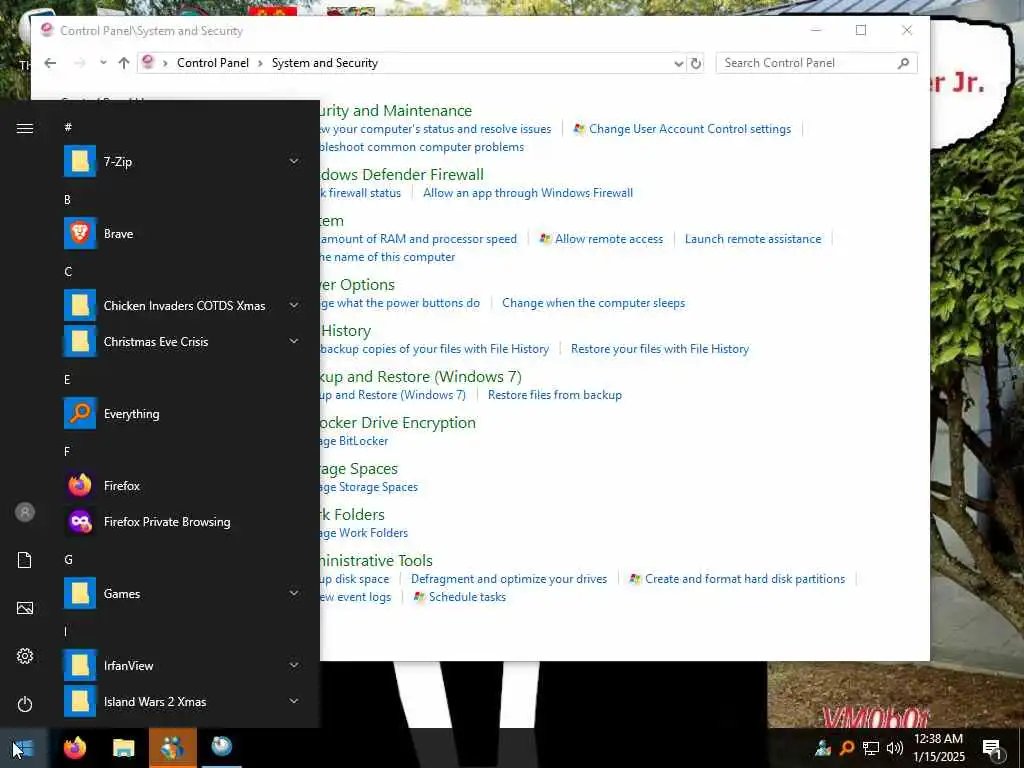Open the notification center icon
The height and width of the screenshot is (768, 1024).
(x=992, y=748)
